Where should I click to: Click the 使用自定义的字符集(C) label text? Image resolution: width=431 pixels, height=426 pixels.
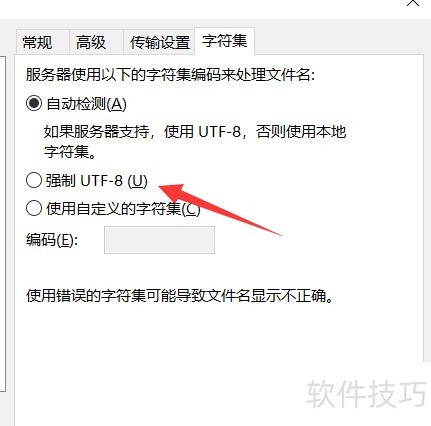point(123,209)
